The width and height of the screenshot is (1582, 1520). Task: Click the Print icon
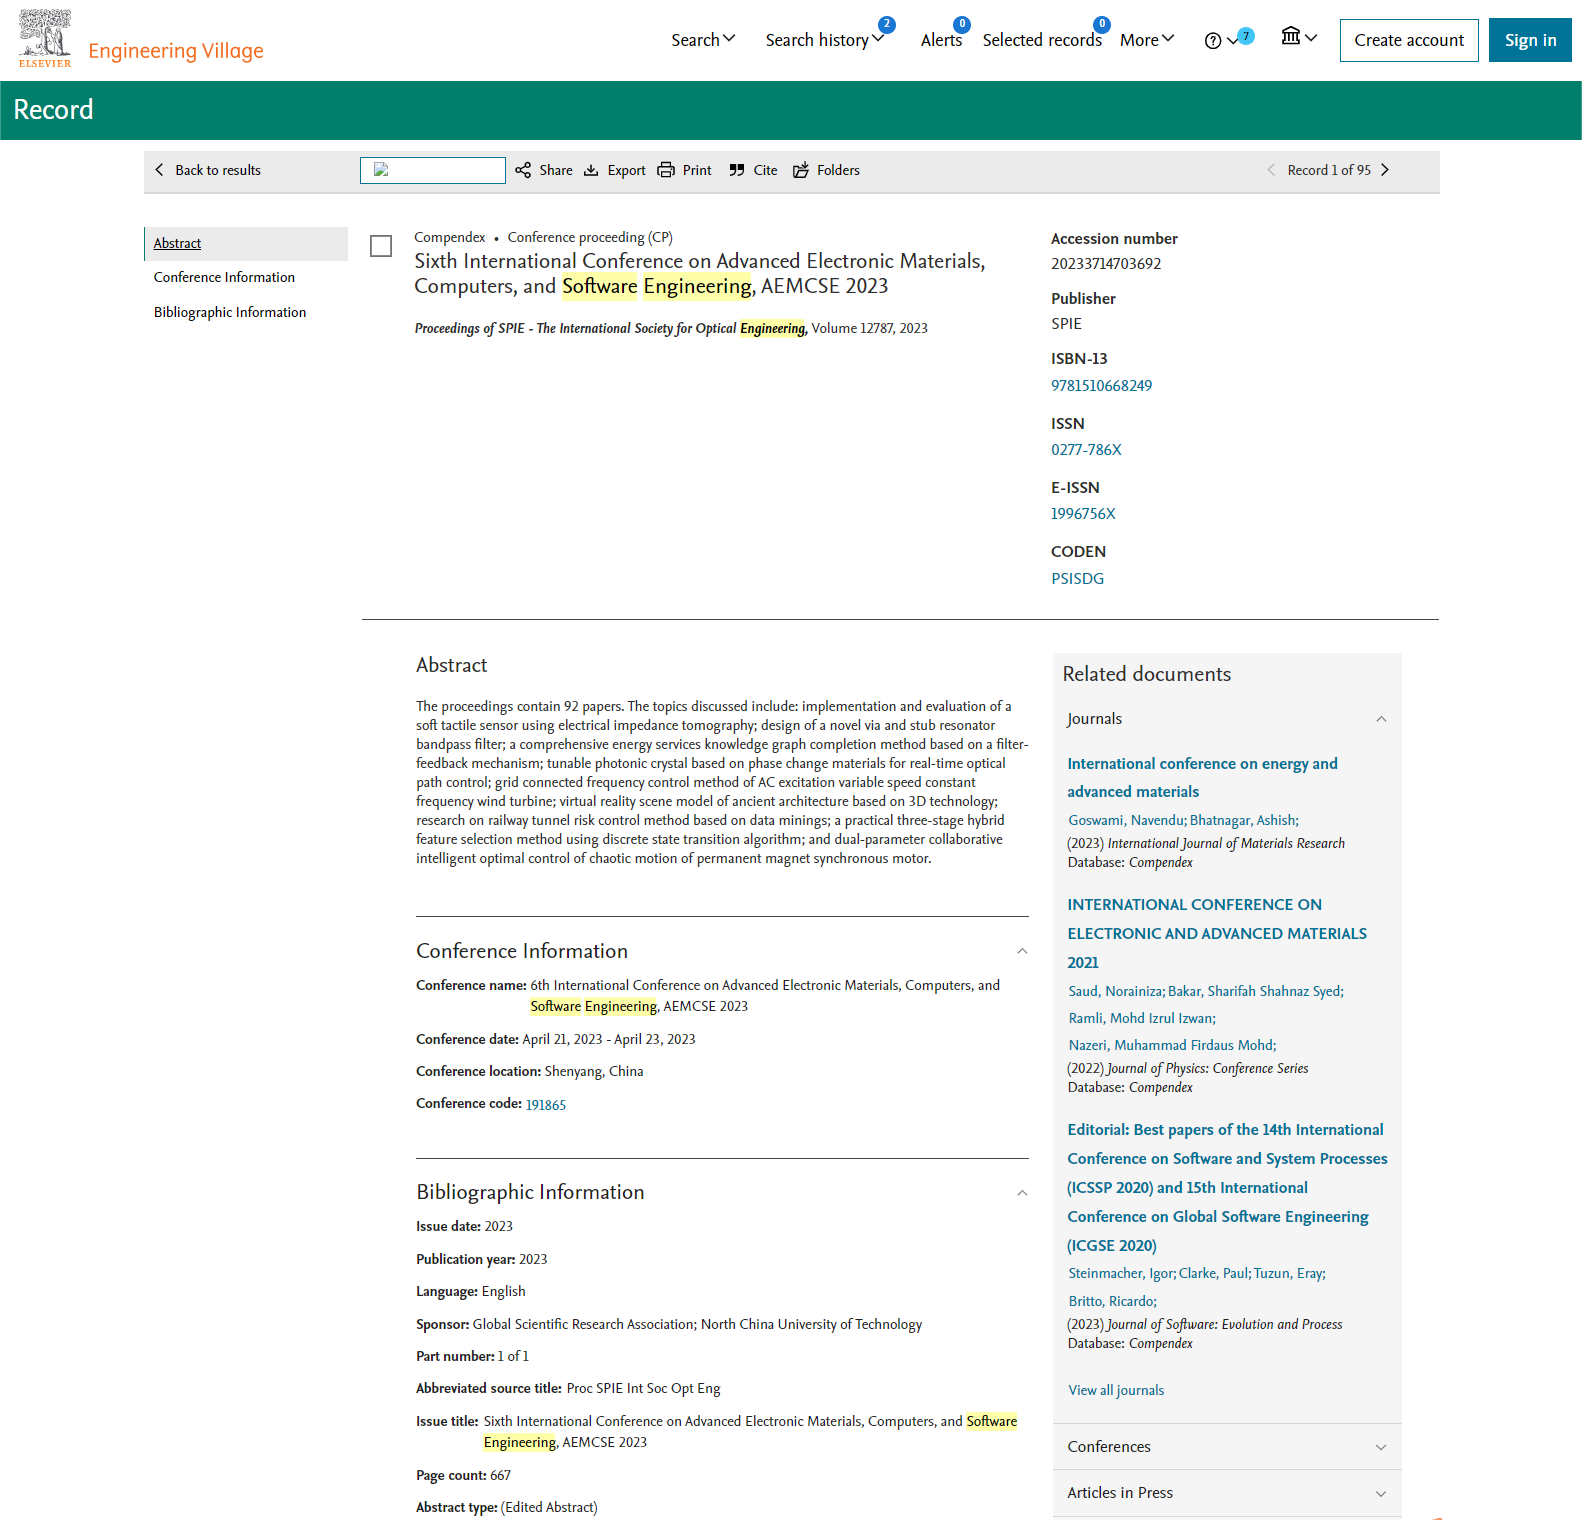(x=666, y=170)
